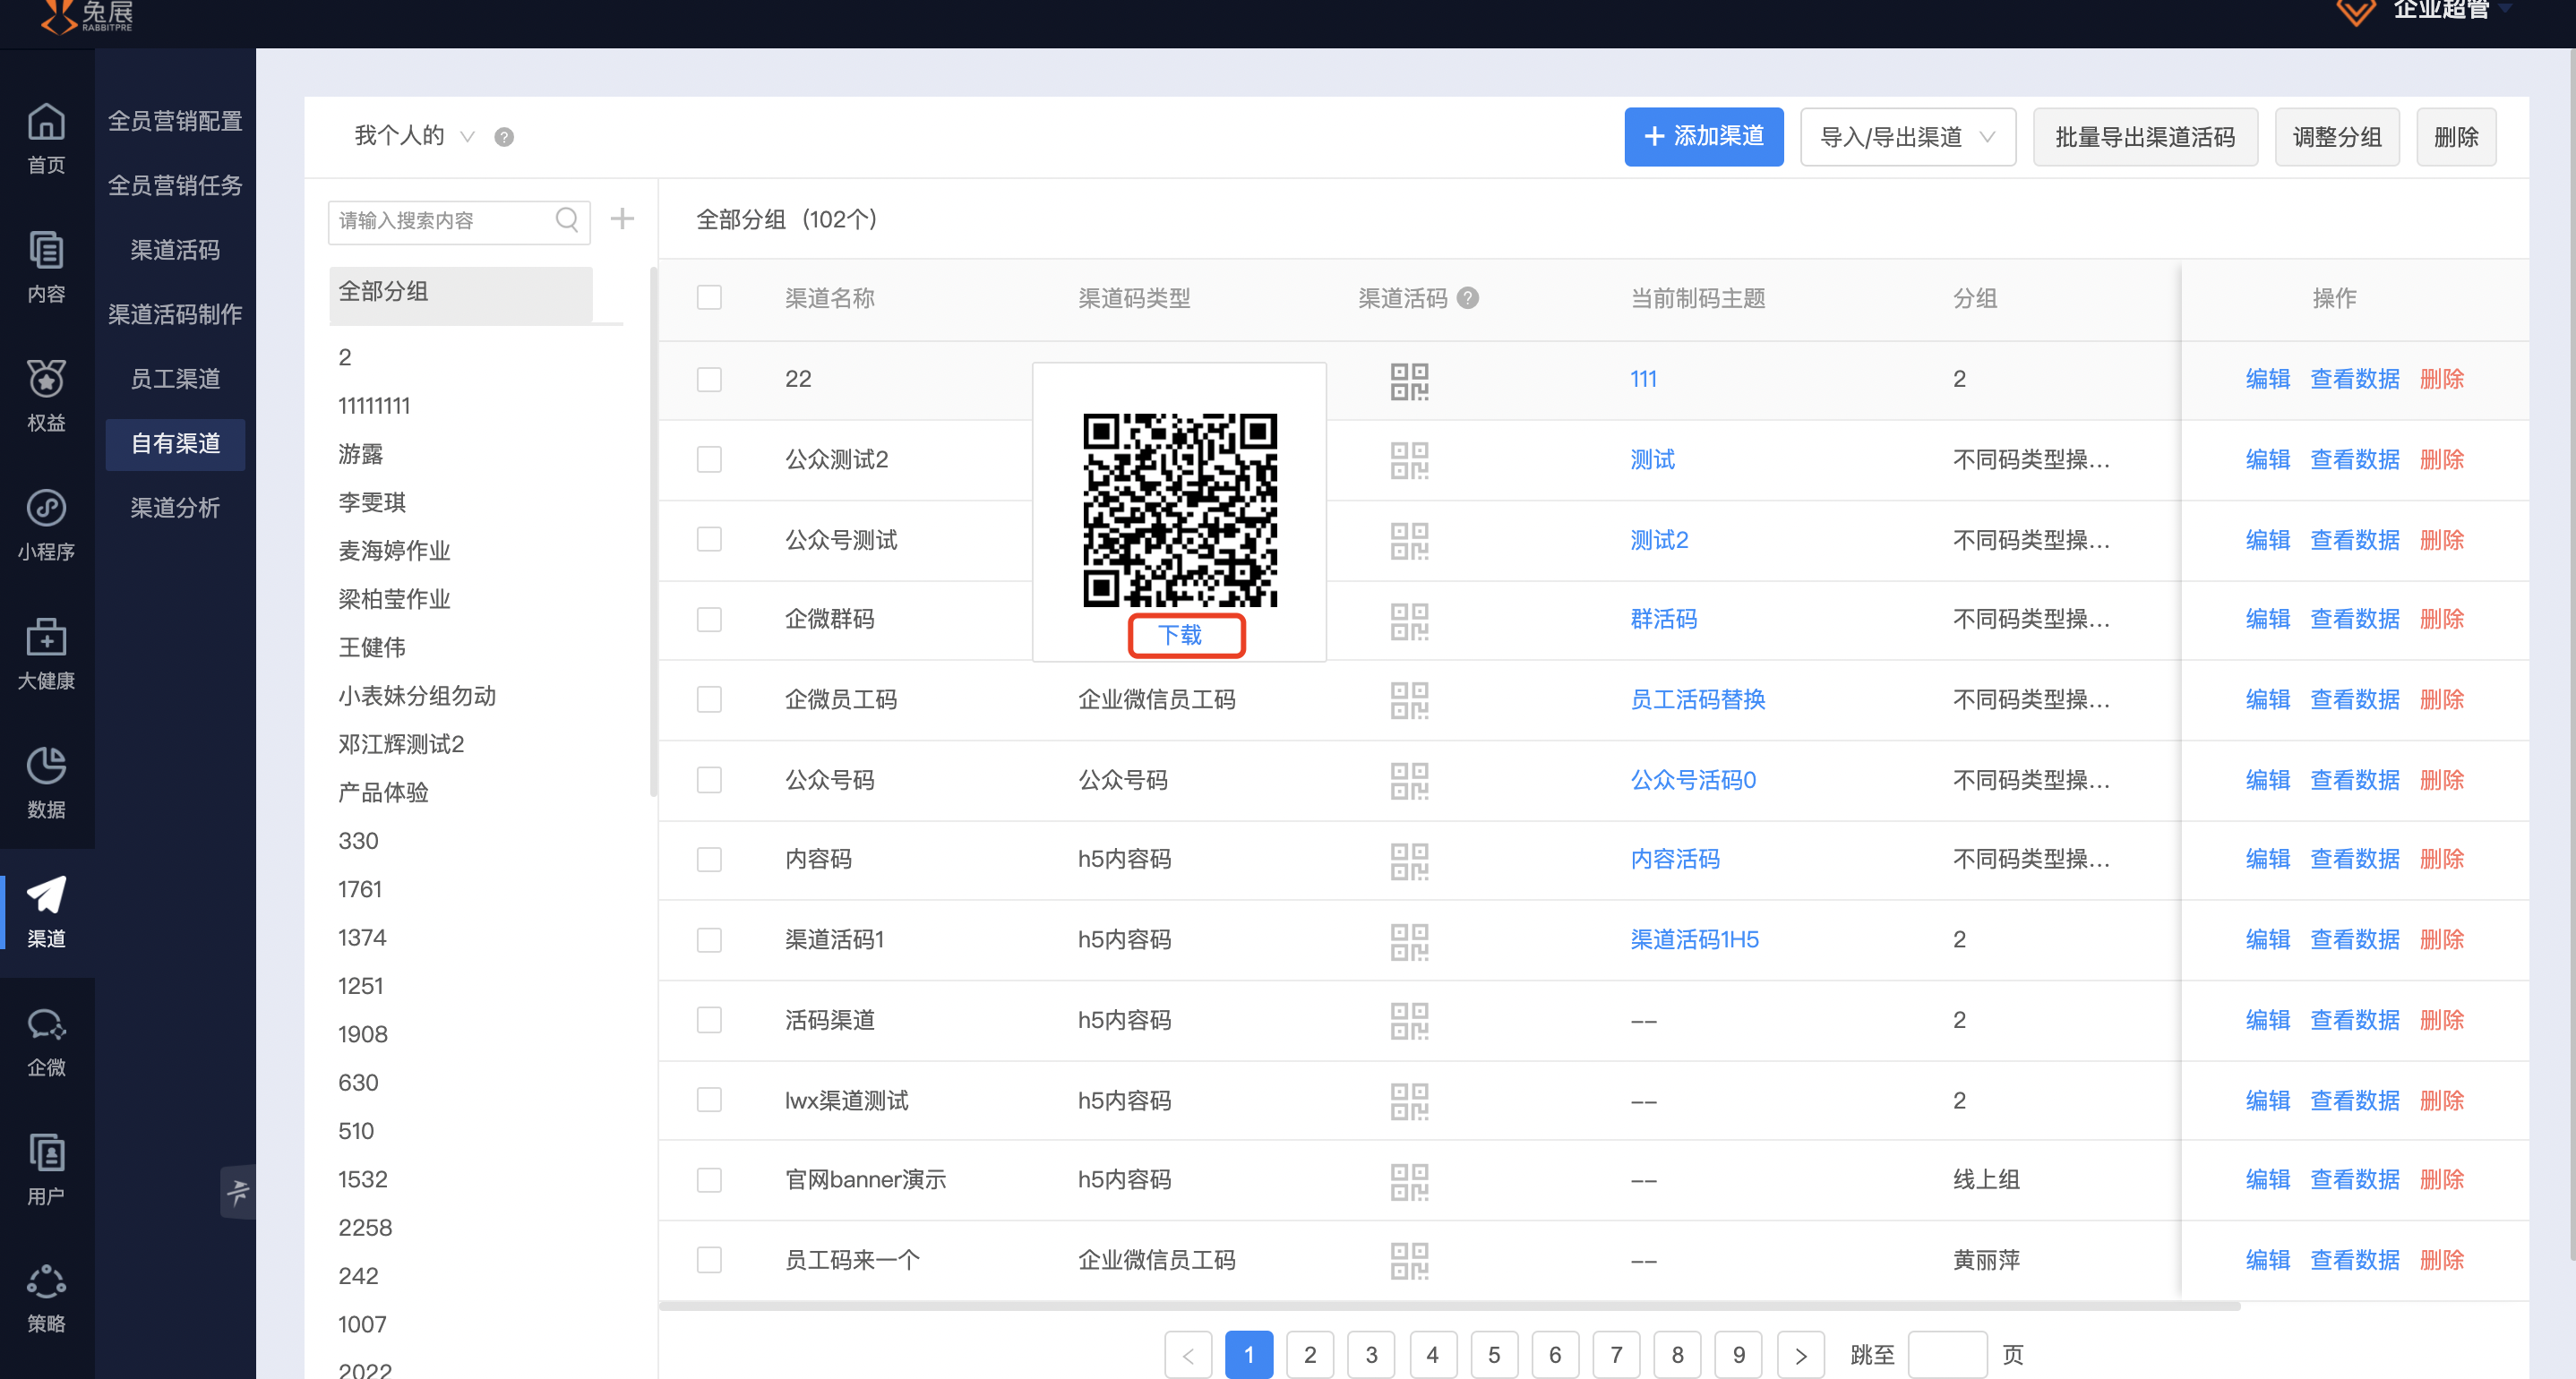Open the 数据 data pie chart icon
Image resolution: width=2576 pixels, height=1379 pixels.
(x=46, y=766)
